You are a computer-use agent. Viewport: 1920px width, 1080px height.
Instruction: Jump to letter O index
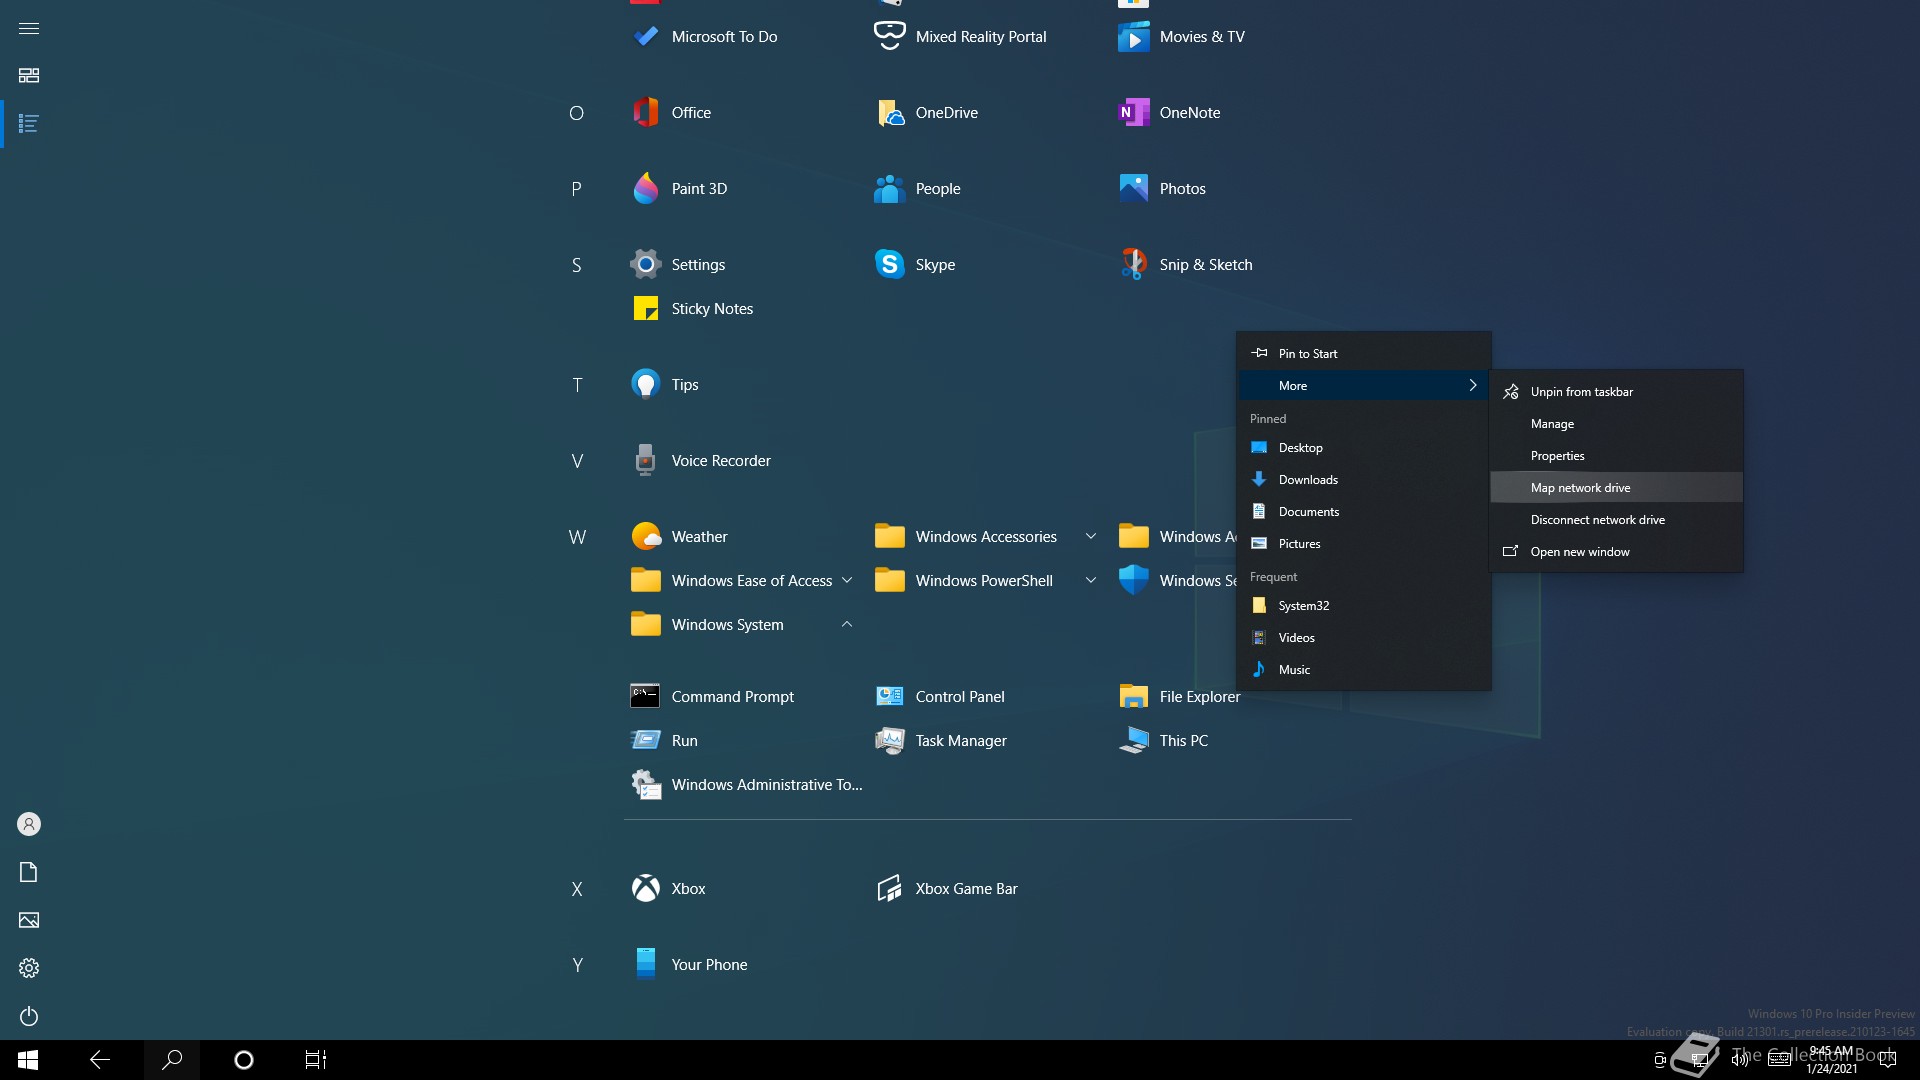click(x=577, y=113)
